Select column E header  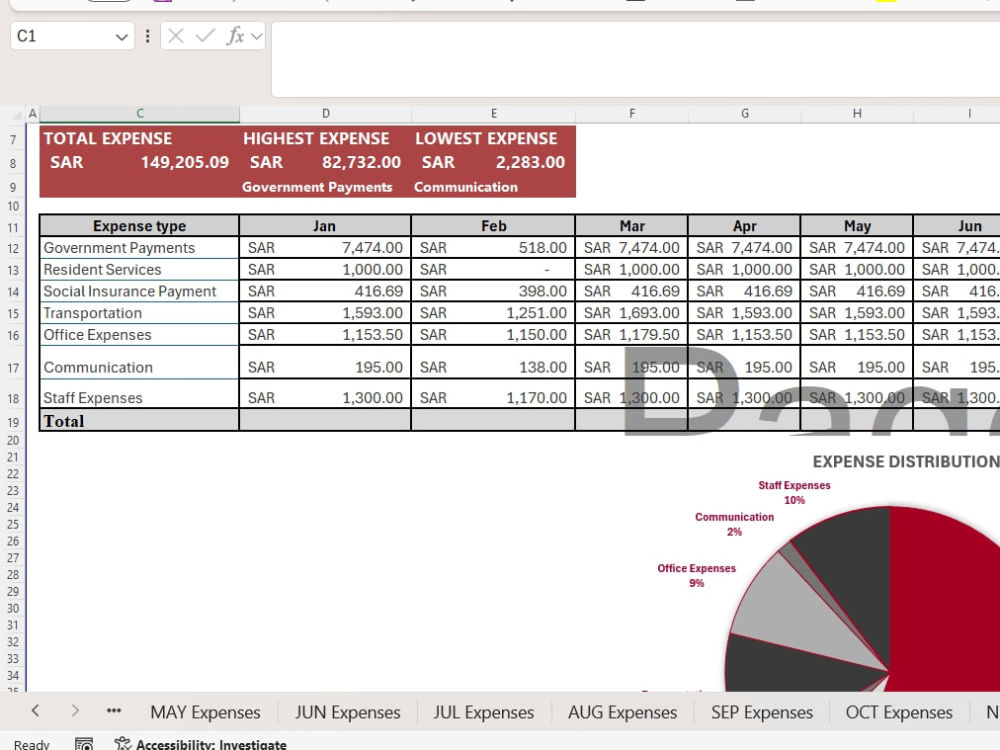click(x=494, y=114)
